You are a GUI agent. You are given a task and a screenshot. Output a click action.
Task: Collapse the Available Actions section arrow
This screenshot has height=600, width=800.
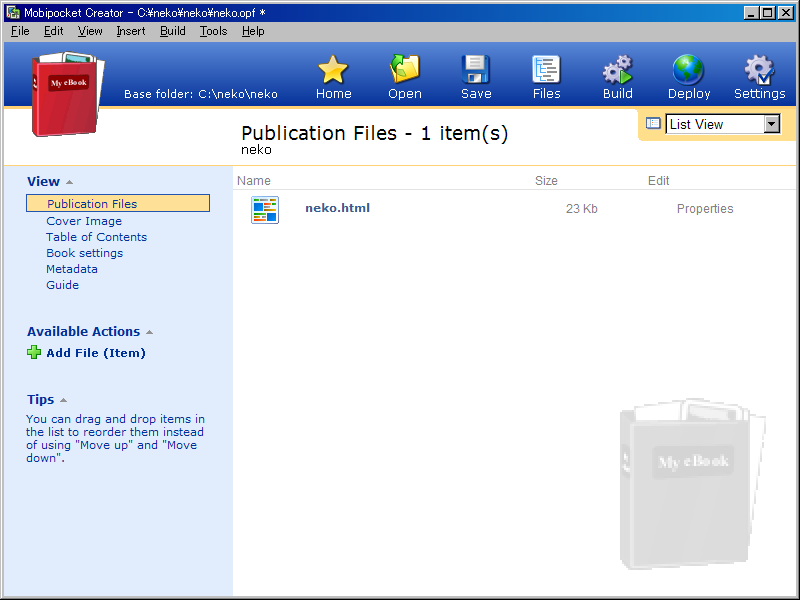tap(149, 332)
